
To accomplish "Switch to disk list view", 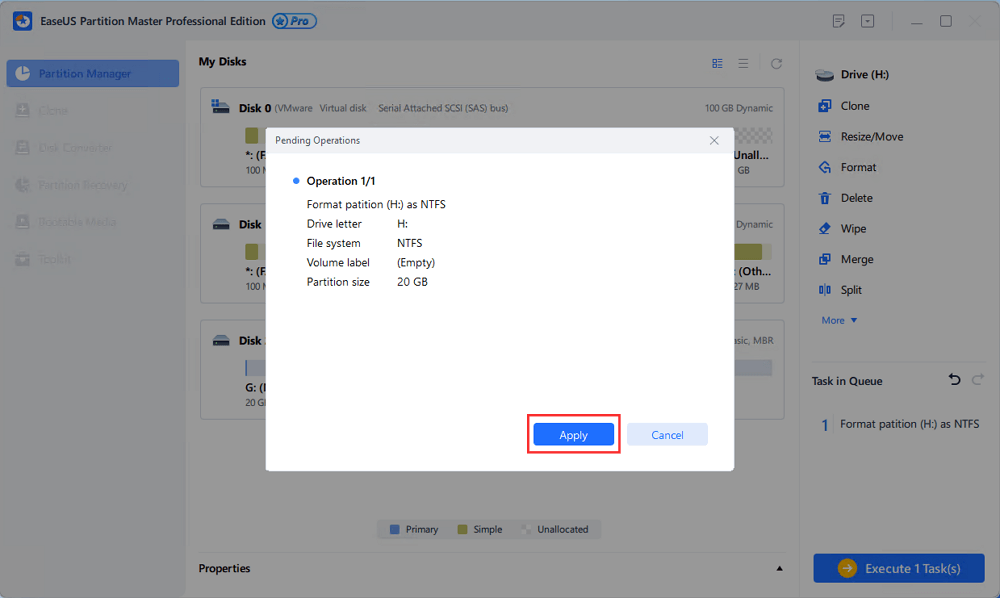I will click(x=743, y=64).
